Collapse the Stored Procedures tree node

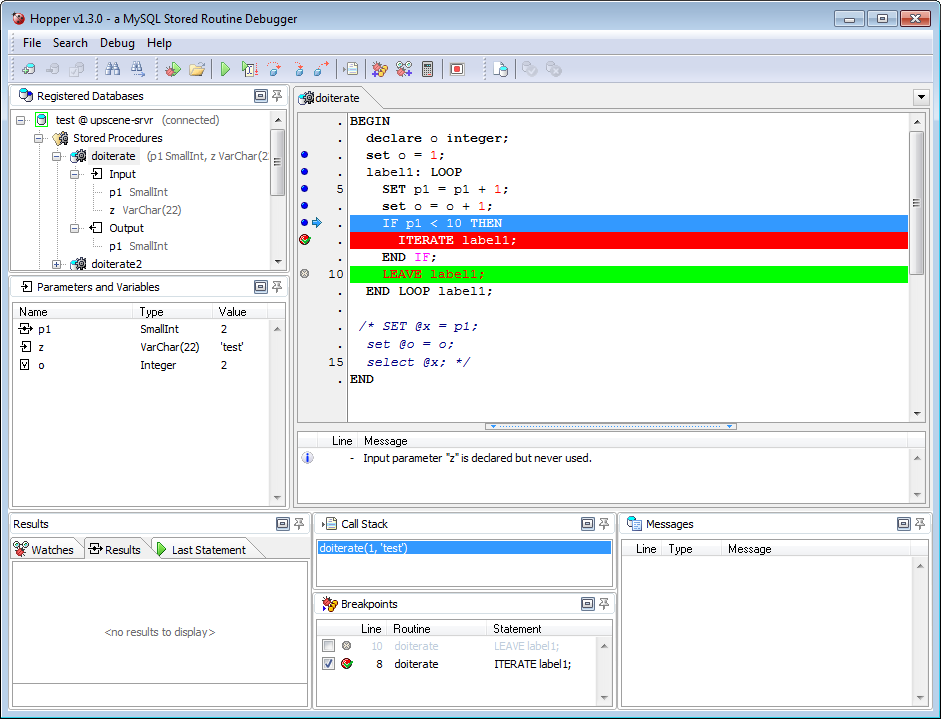click(40, 138)
